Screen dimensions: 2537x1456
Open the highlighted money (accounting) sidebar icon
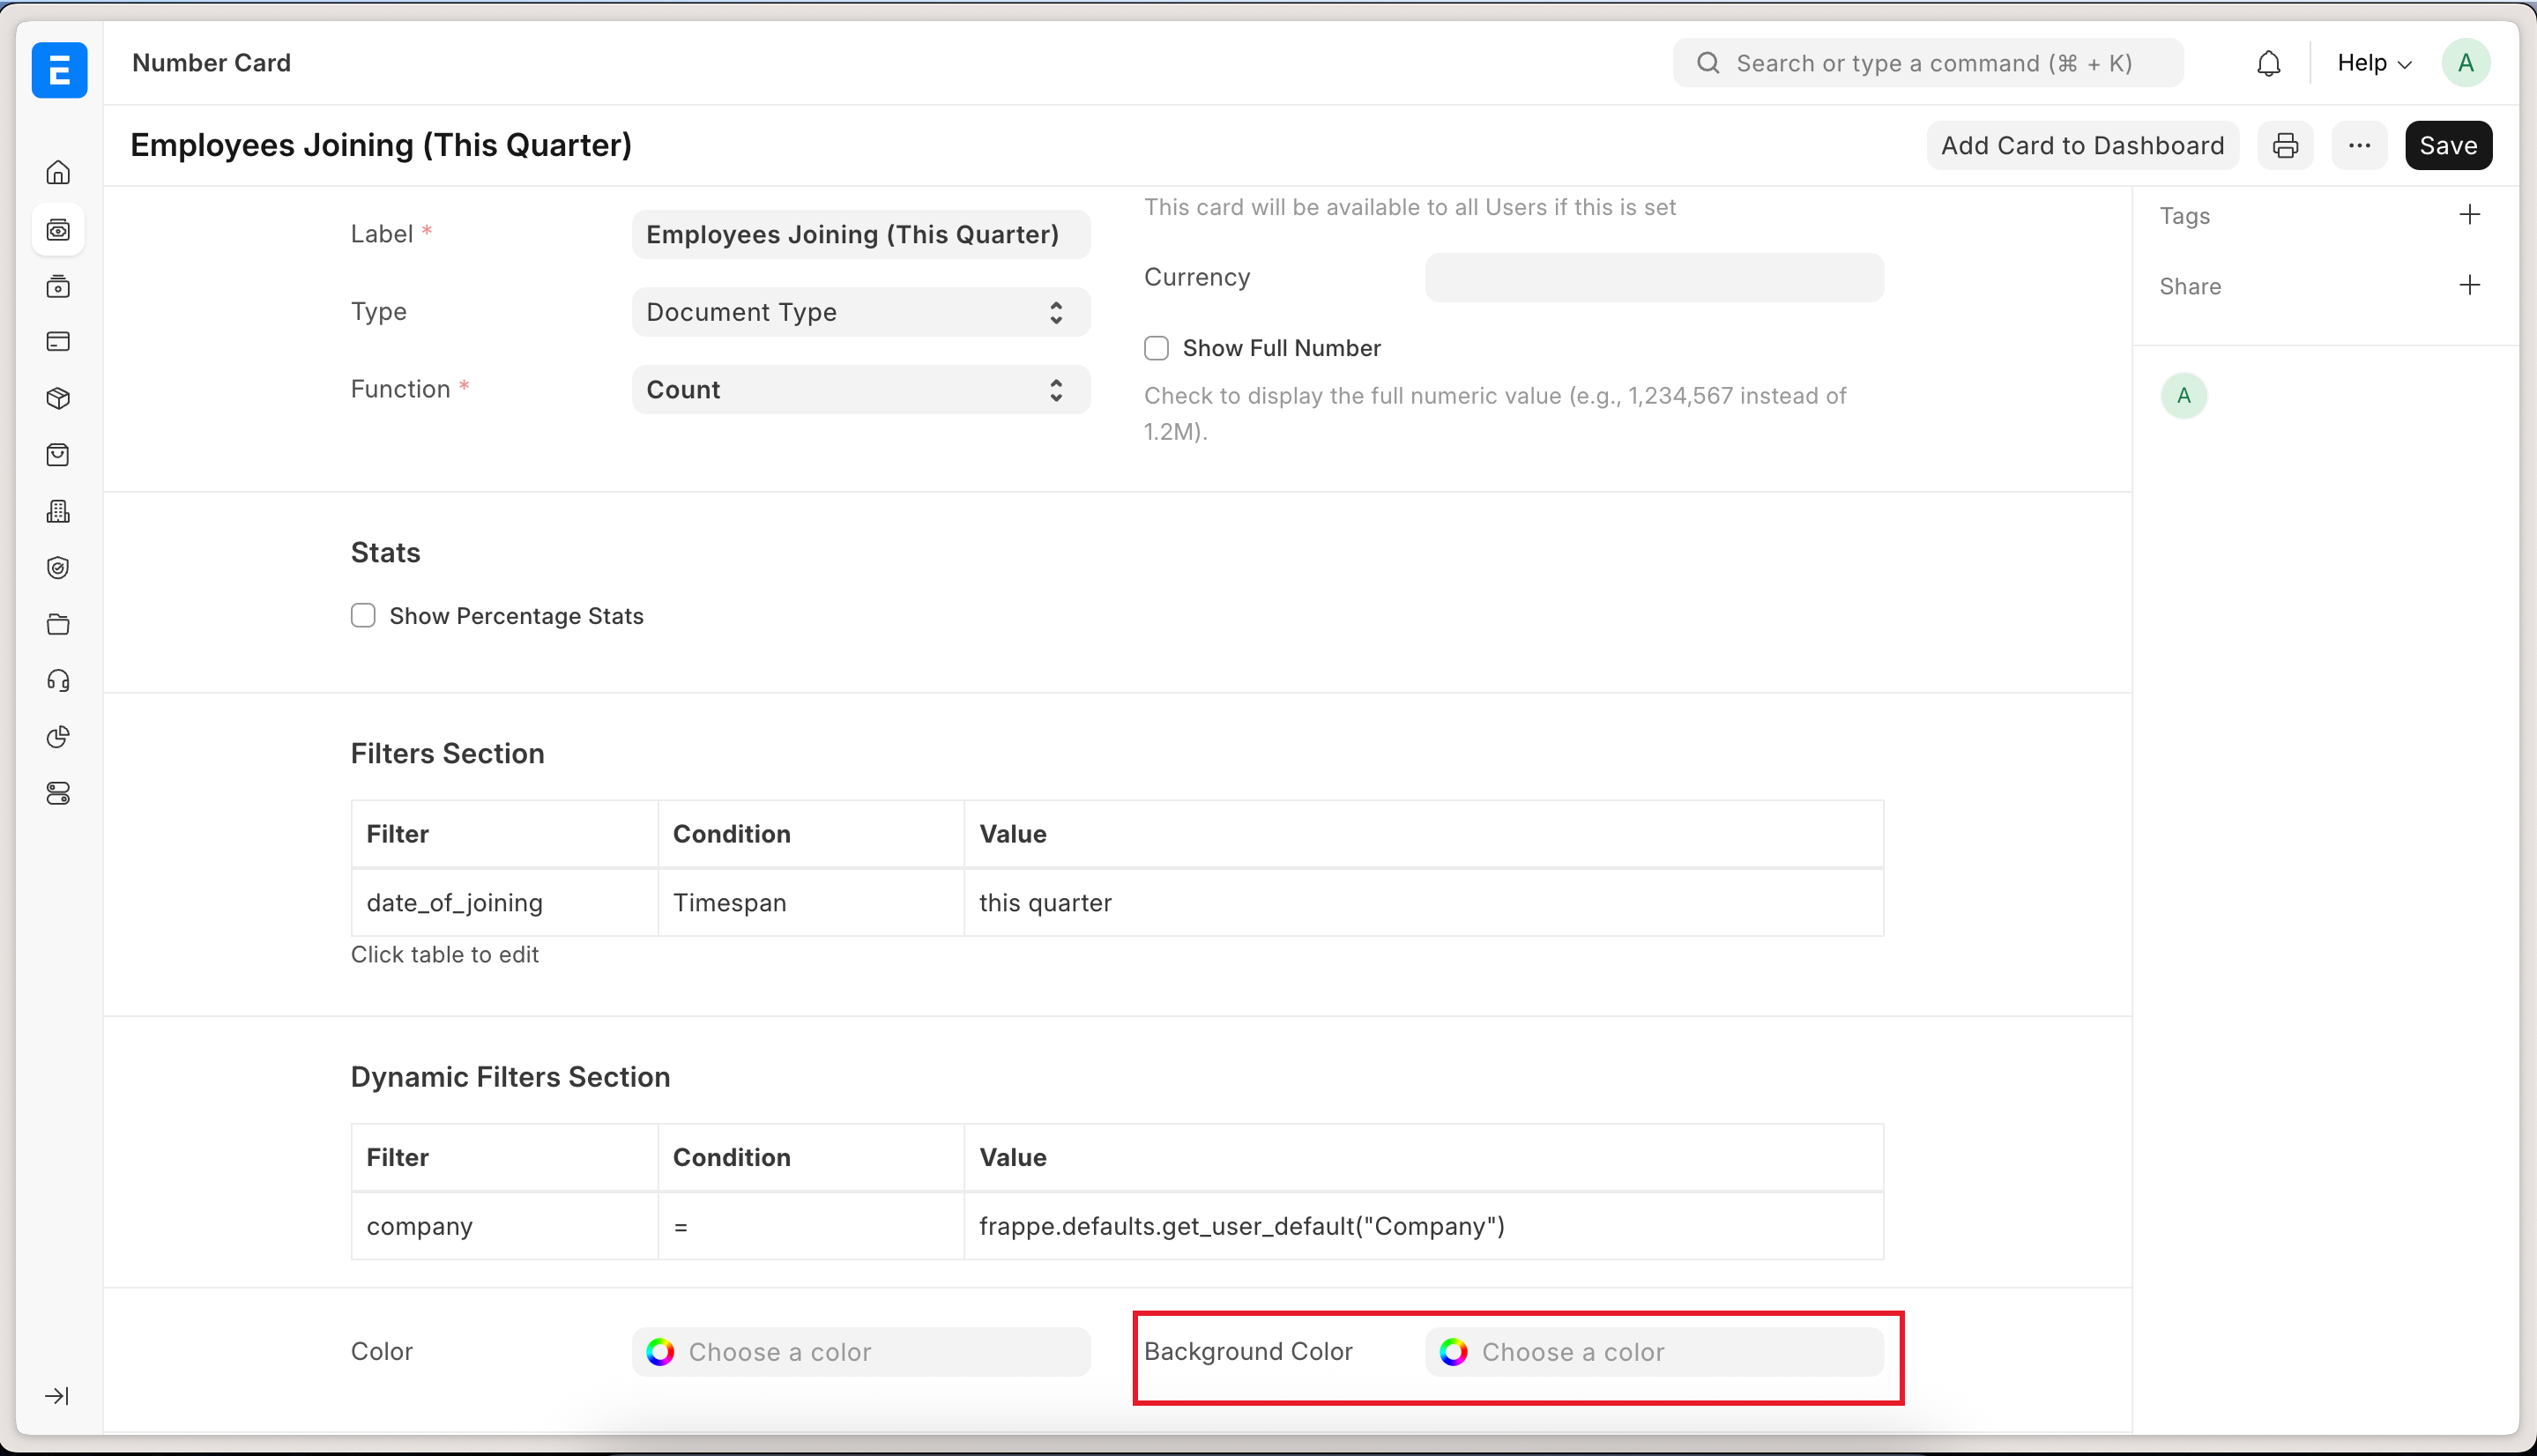58,230
